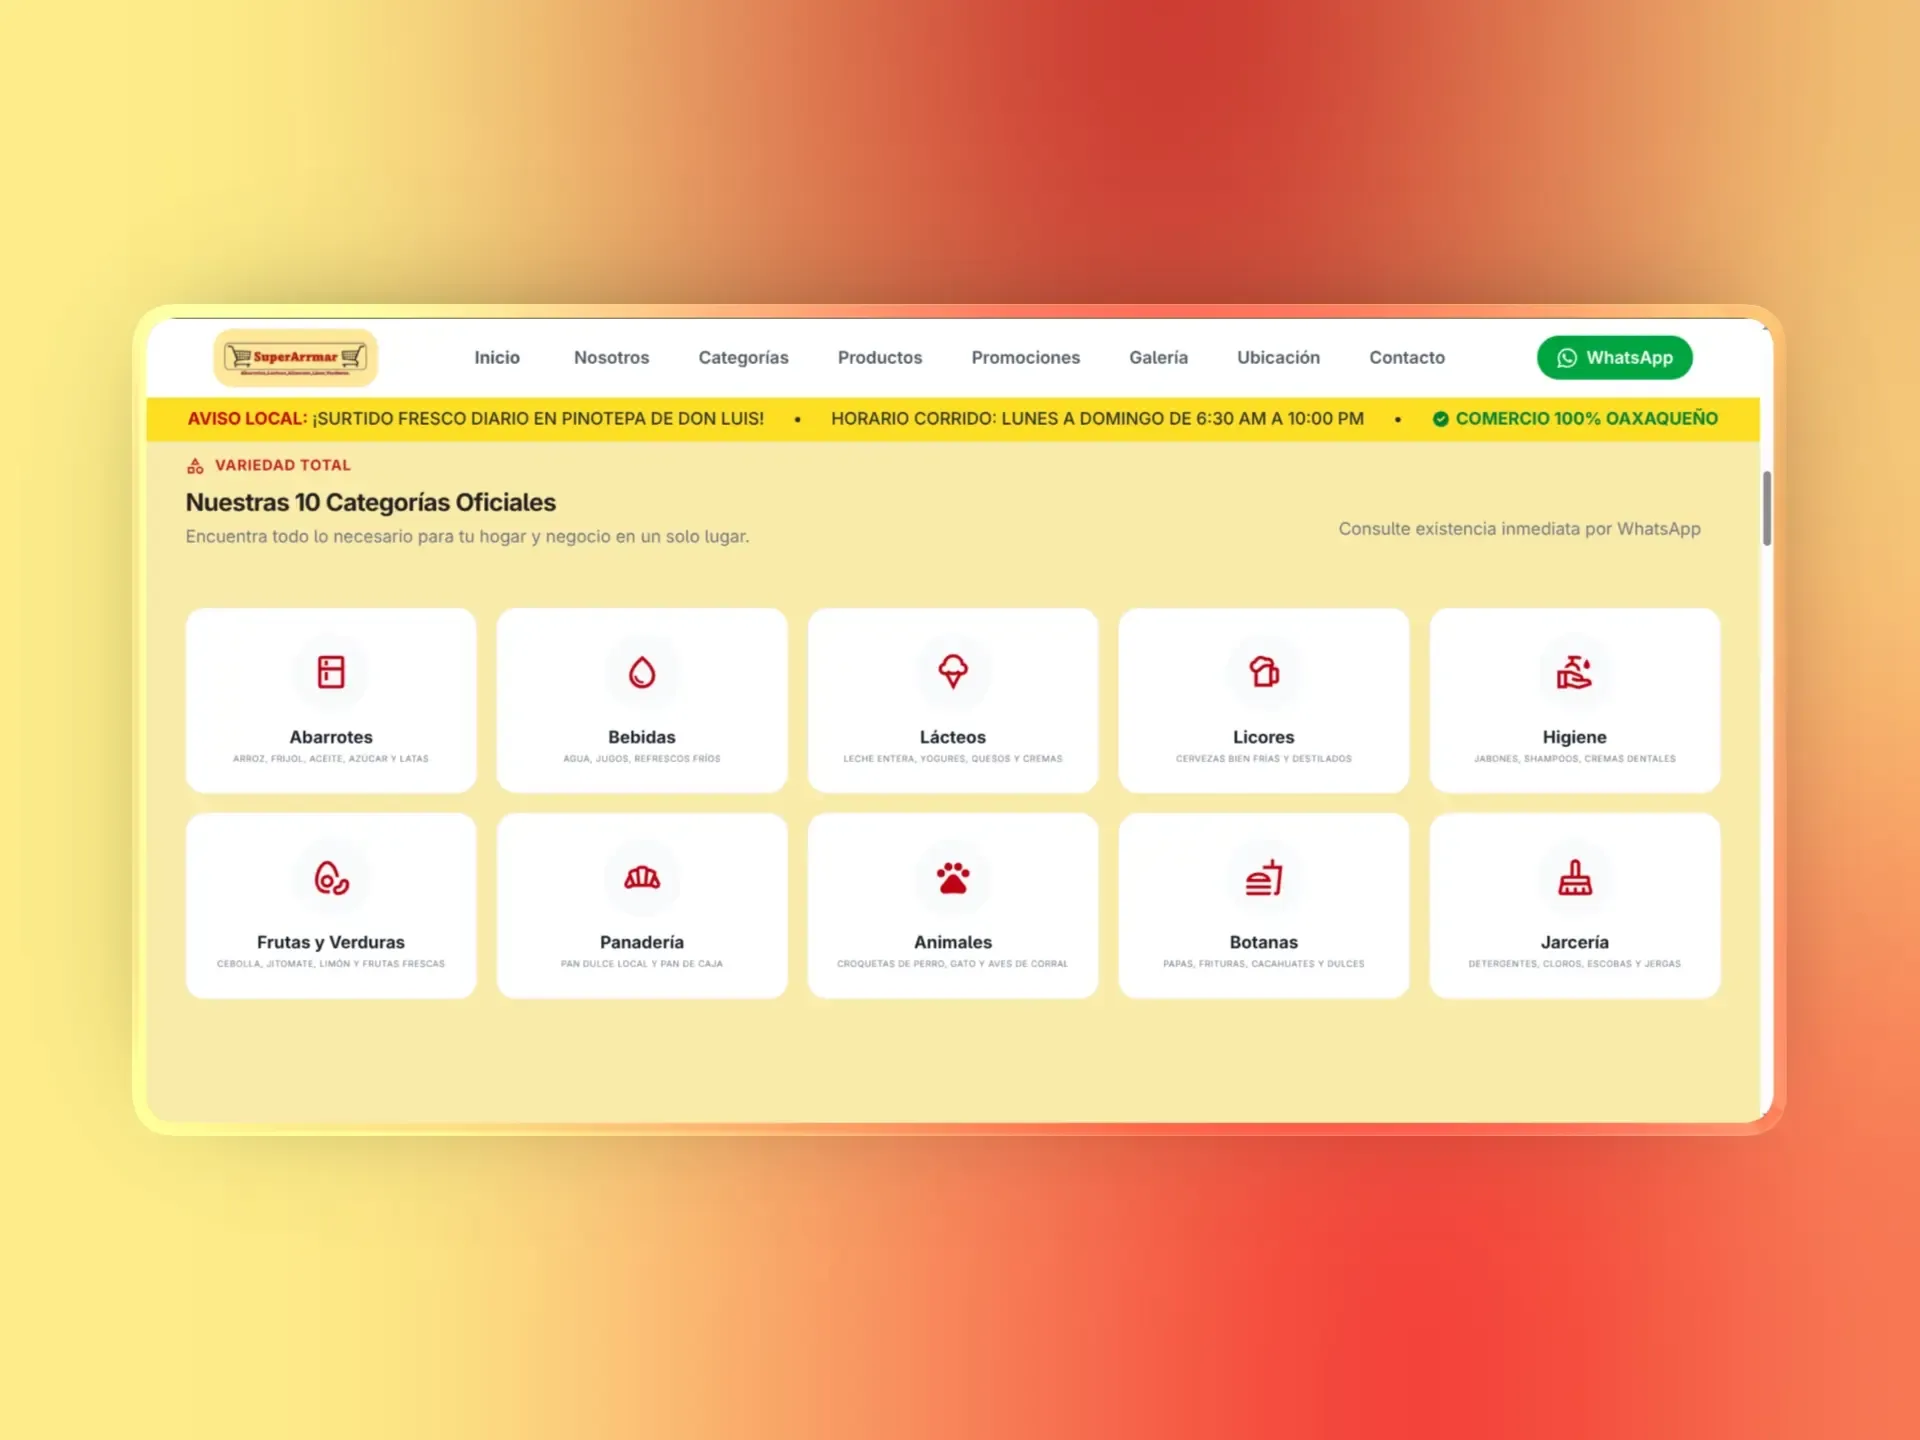Click the green WhatsApp button
Screen dimensions: 1920x1440
1614,357
